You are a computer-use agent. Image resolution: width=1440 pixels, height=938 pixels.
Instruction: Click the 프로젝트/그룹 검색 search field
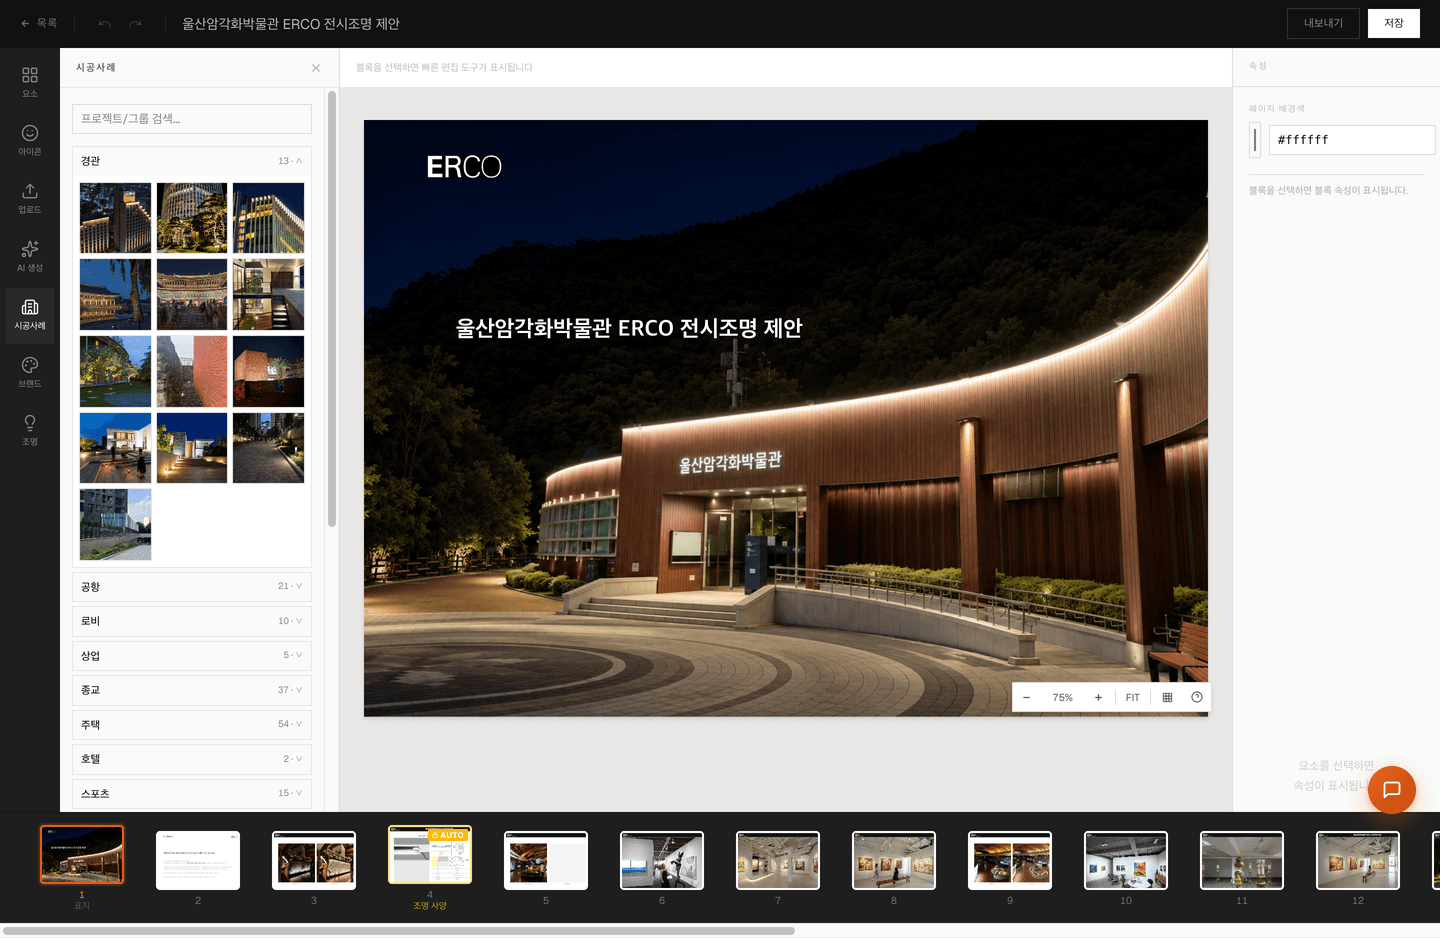click(192, 119)
